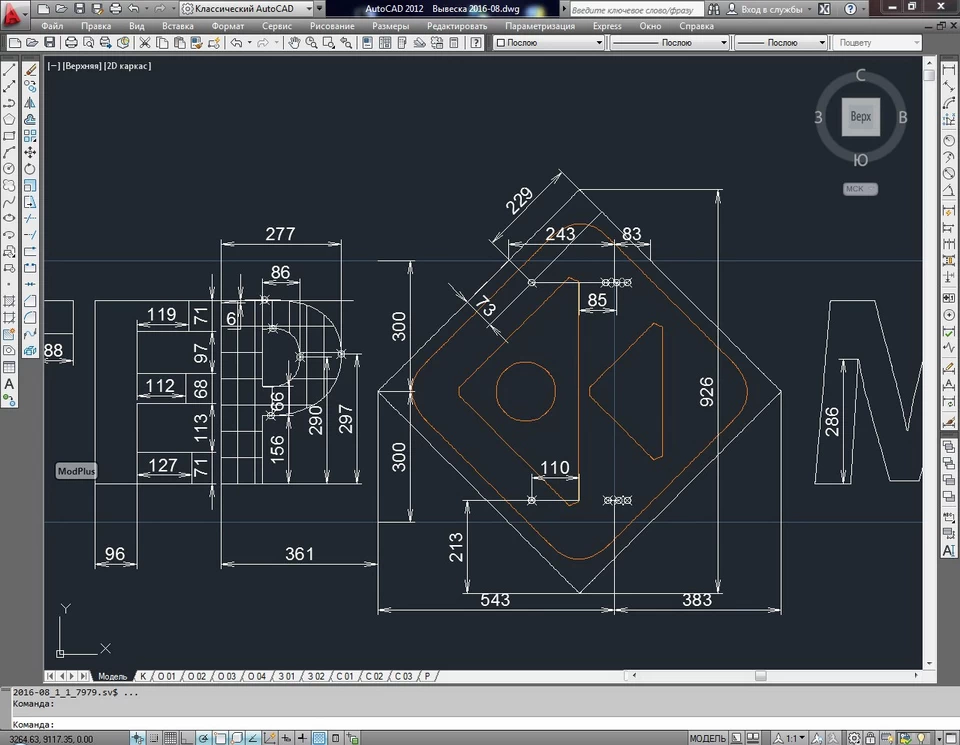Click the Save icon in the standard toolbar
The image size is (960, 745).
pyautogui.click(x=50, y=43)
